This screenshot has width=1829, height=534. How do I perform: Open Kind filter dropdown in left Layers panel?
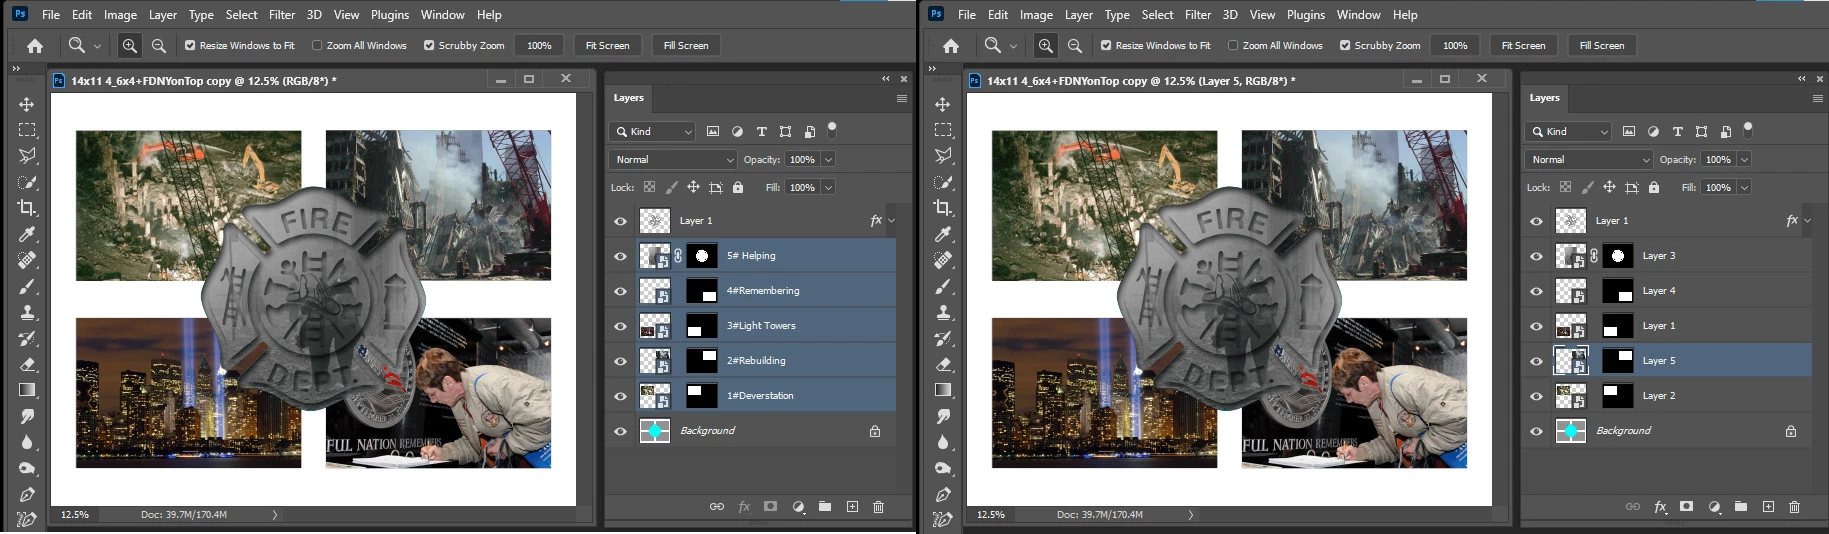point(652,131)
